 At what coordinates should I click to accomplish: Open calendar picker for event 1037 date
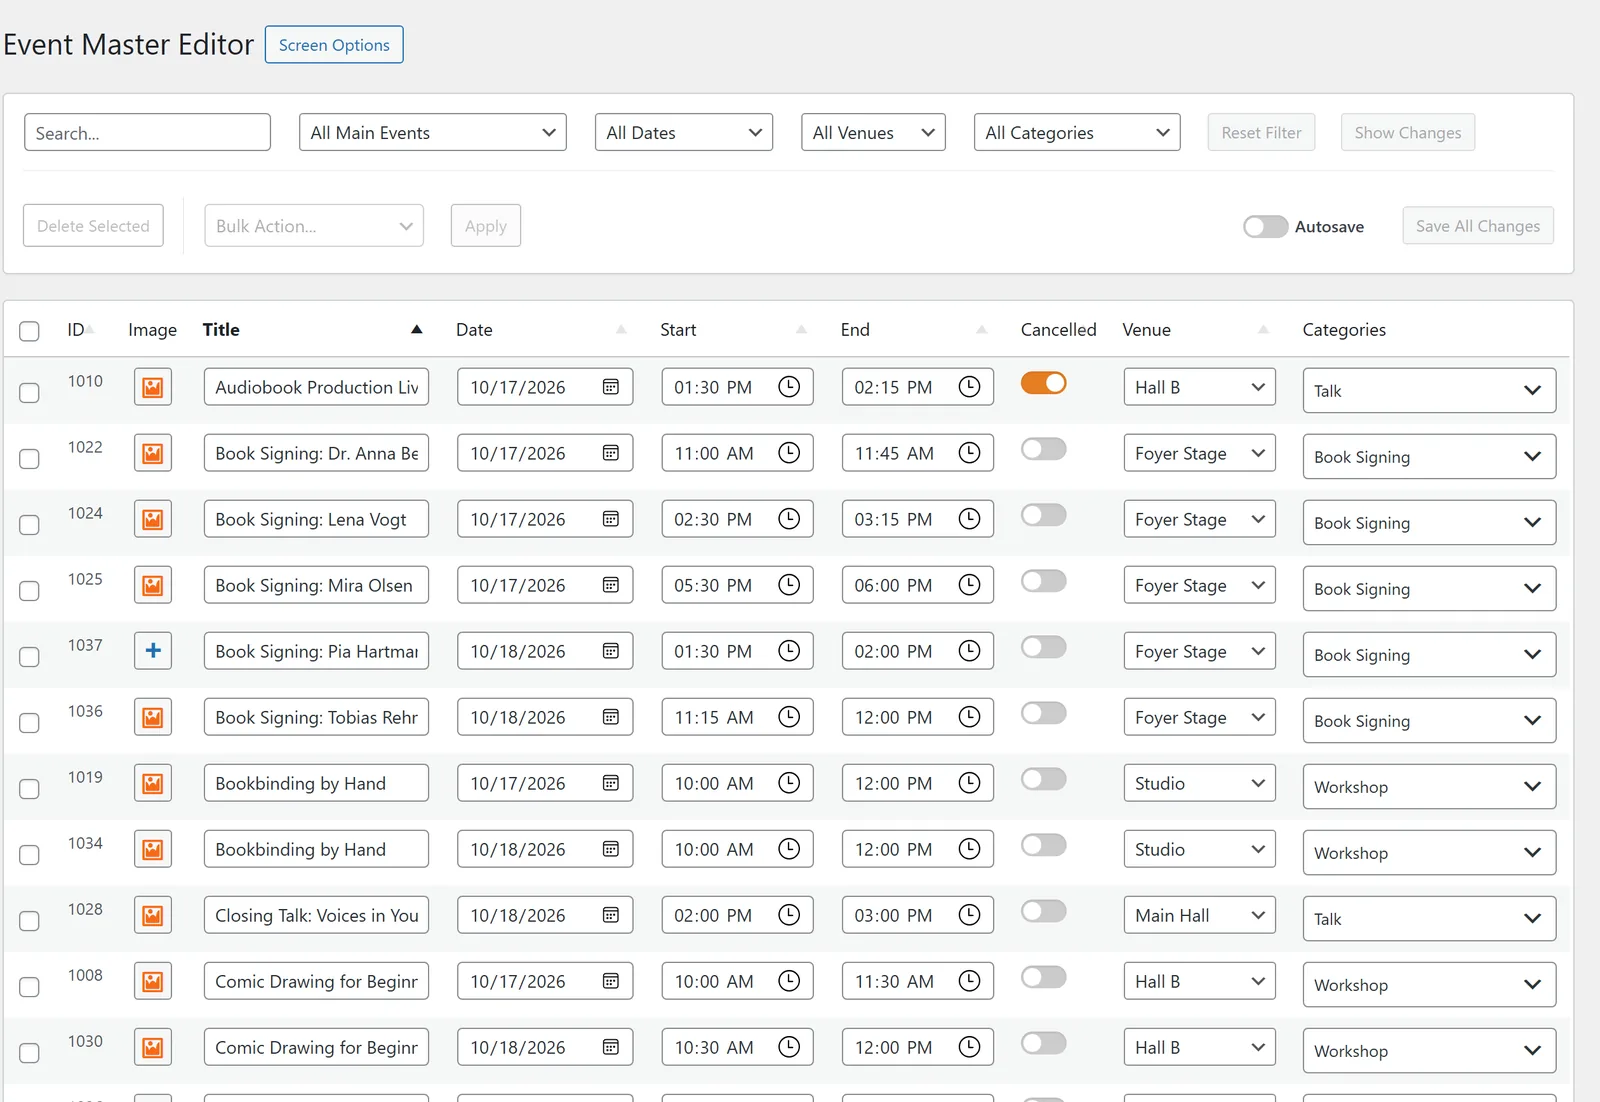coord(611,651)
